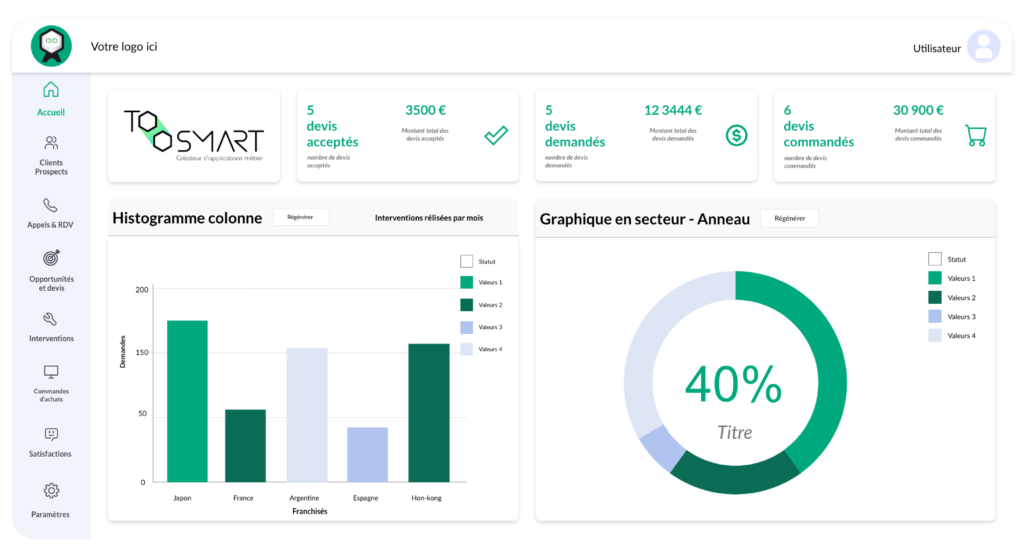
Task: Open the Satisfactions menu label
Action: 50,454
